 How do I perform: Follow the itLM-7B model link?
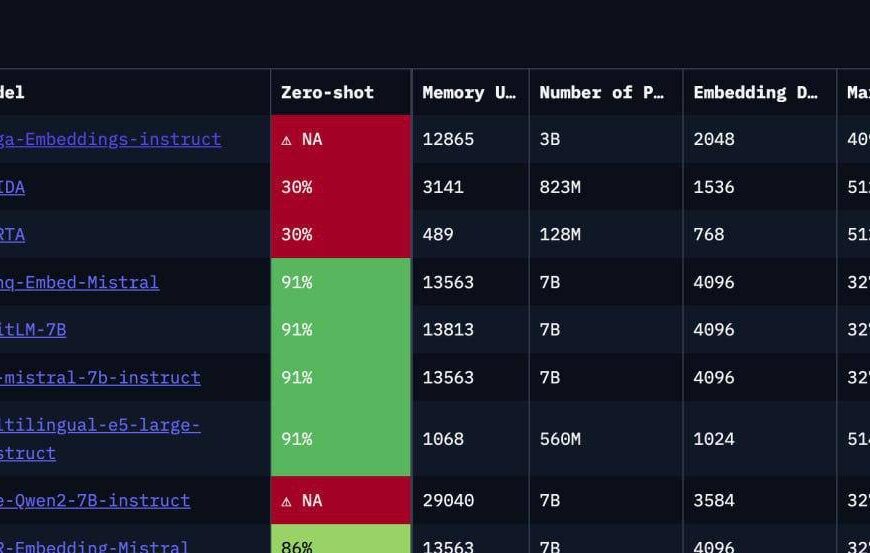tap(33, 329)
